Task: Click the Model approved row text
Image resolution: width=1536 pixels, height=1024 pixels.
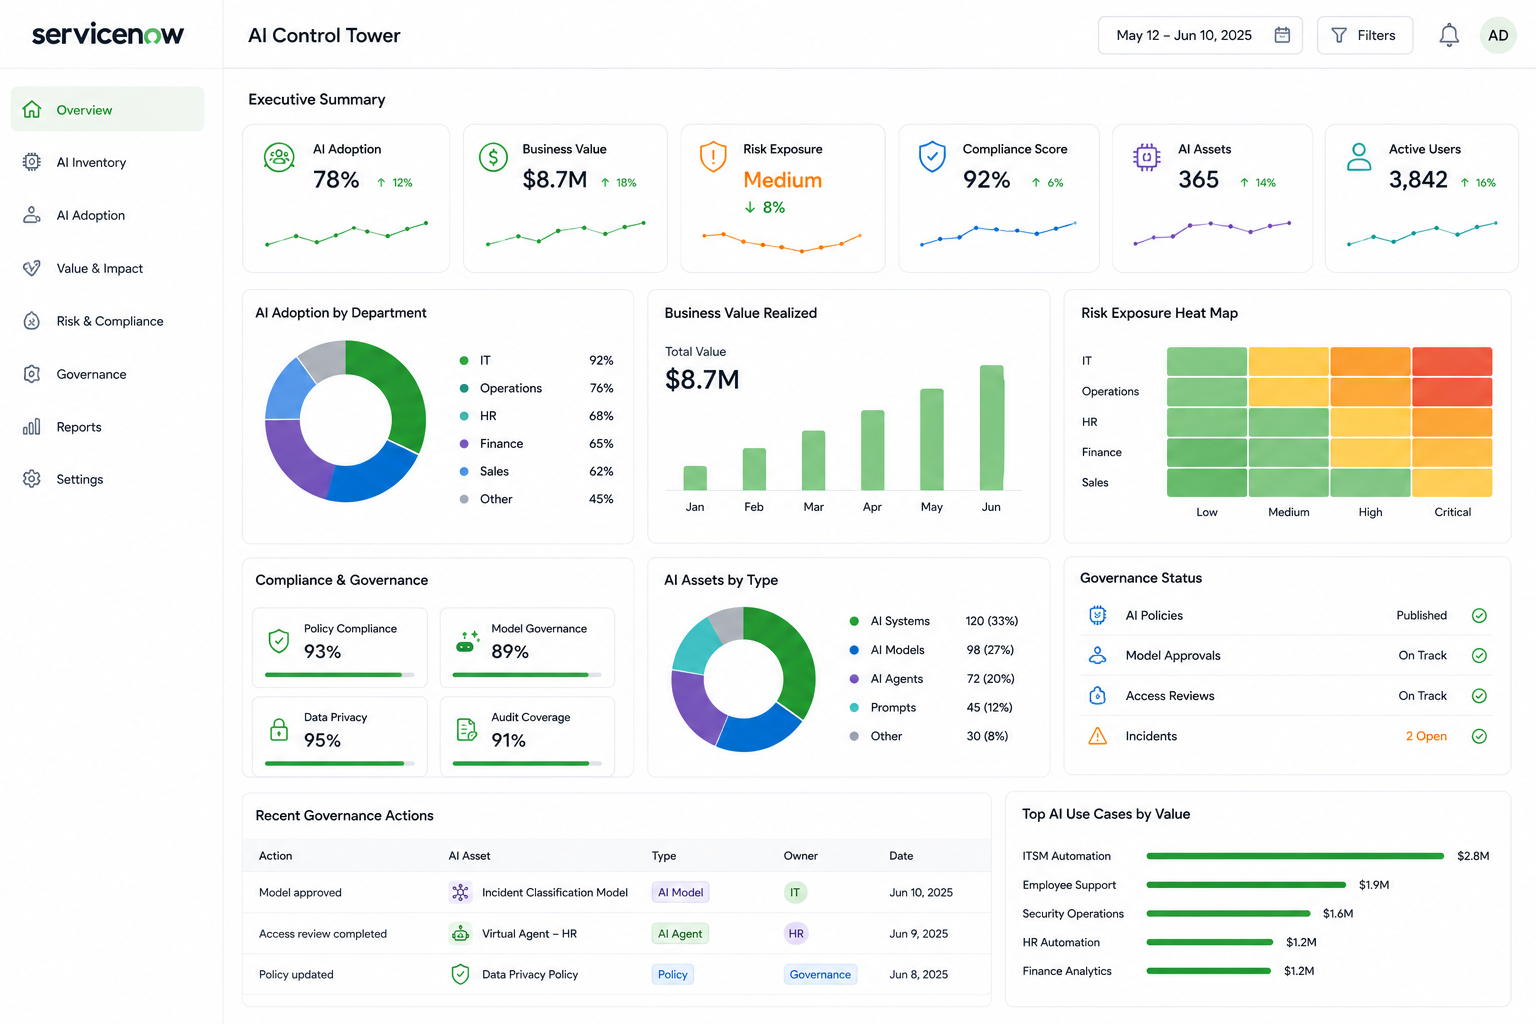Action: pos(300,892)
